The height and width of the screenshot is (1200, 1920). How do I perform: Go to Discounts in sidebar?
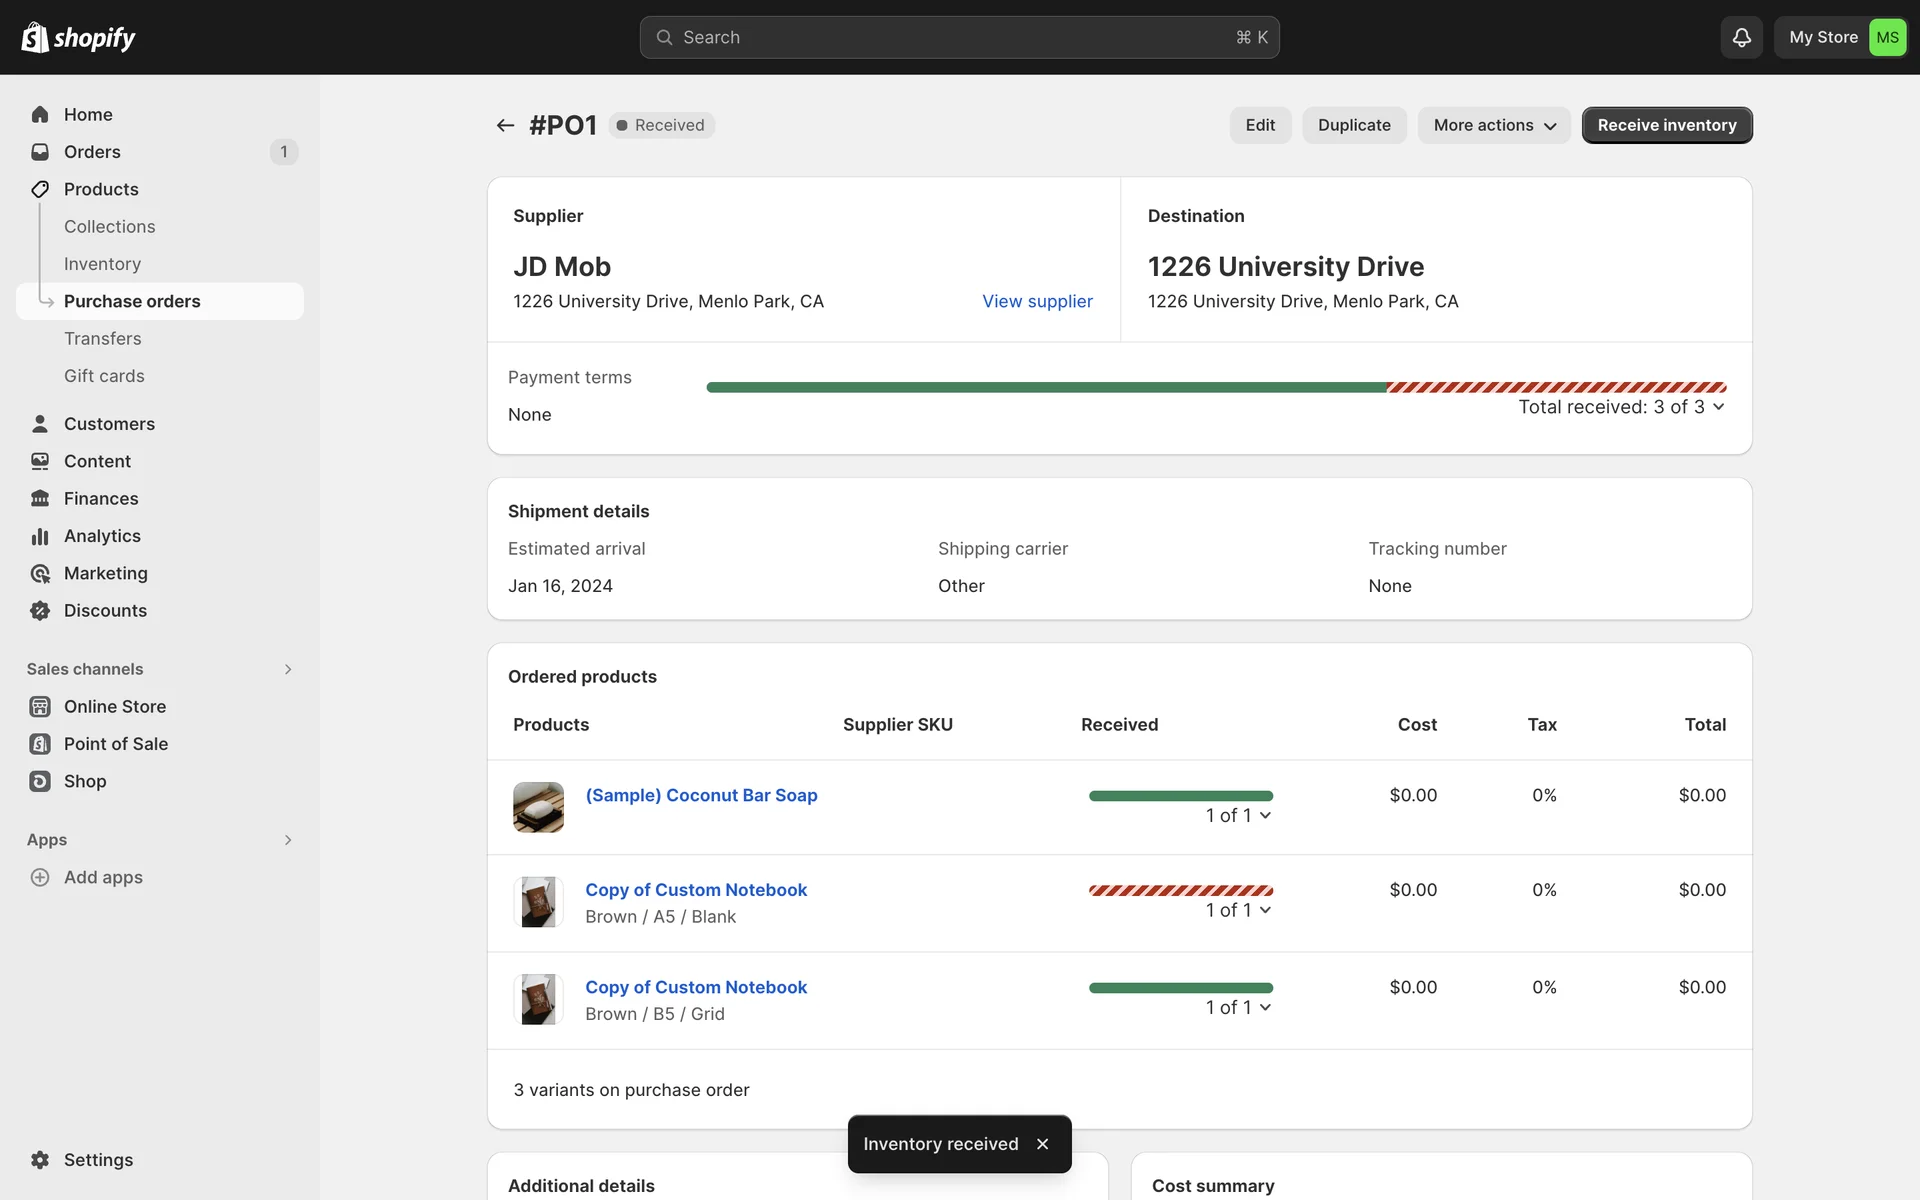105,611
